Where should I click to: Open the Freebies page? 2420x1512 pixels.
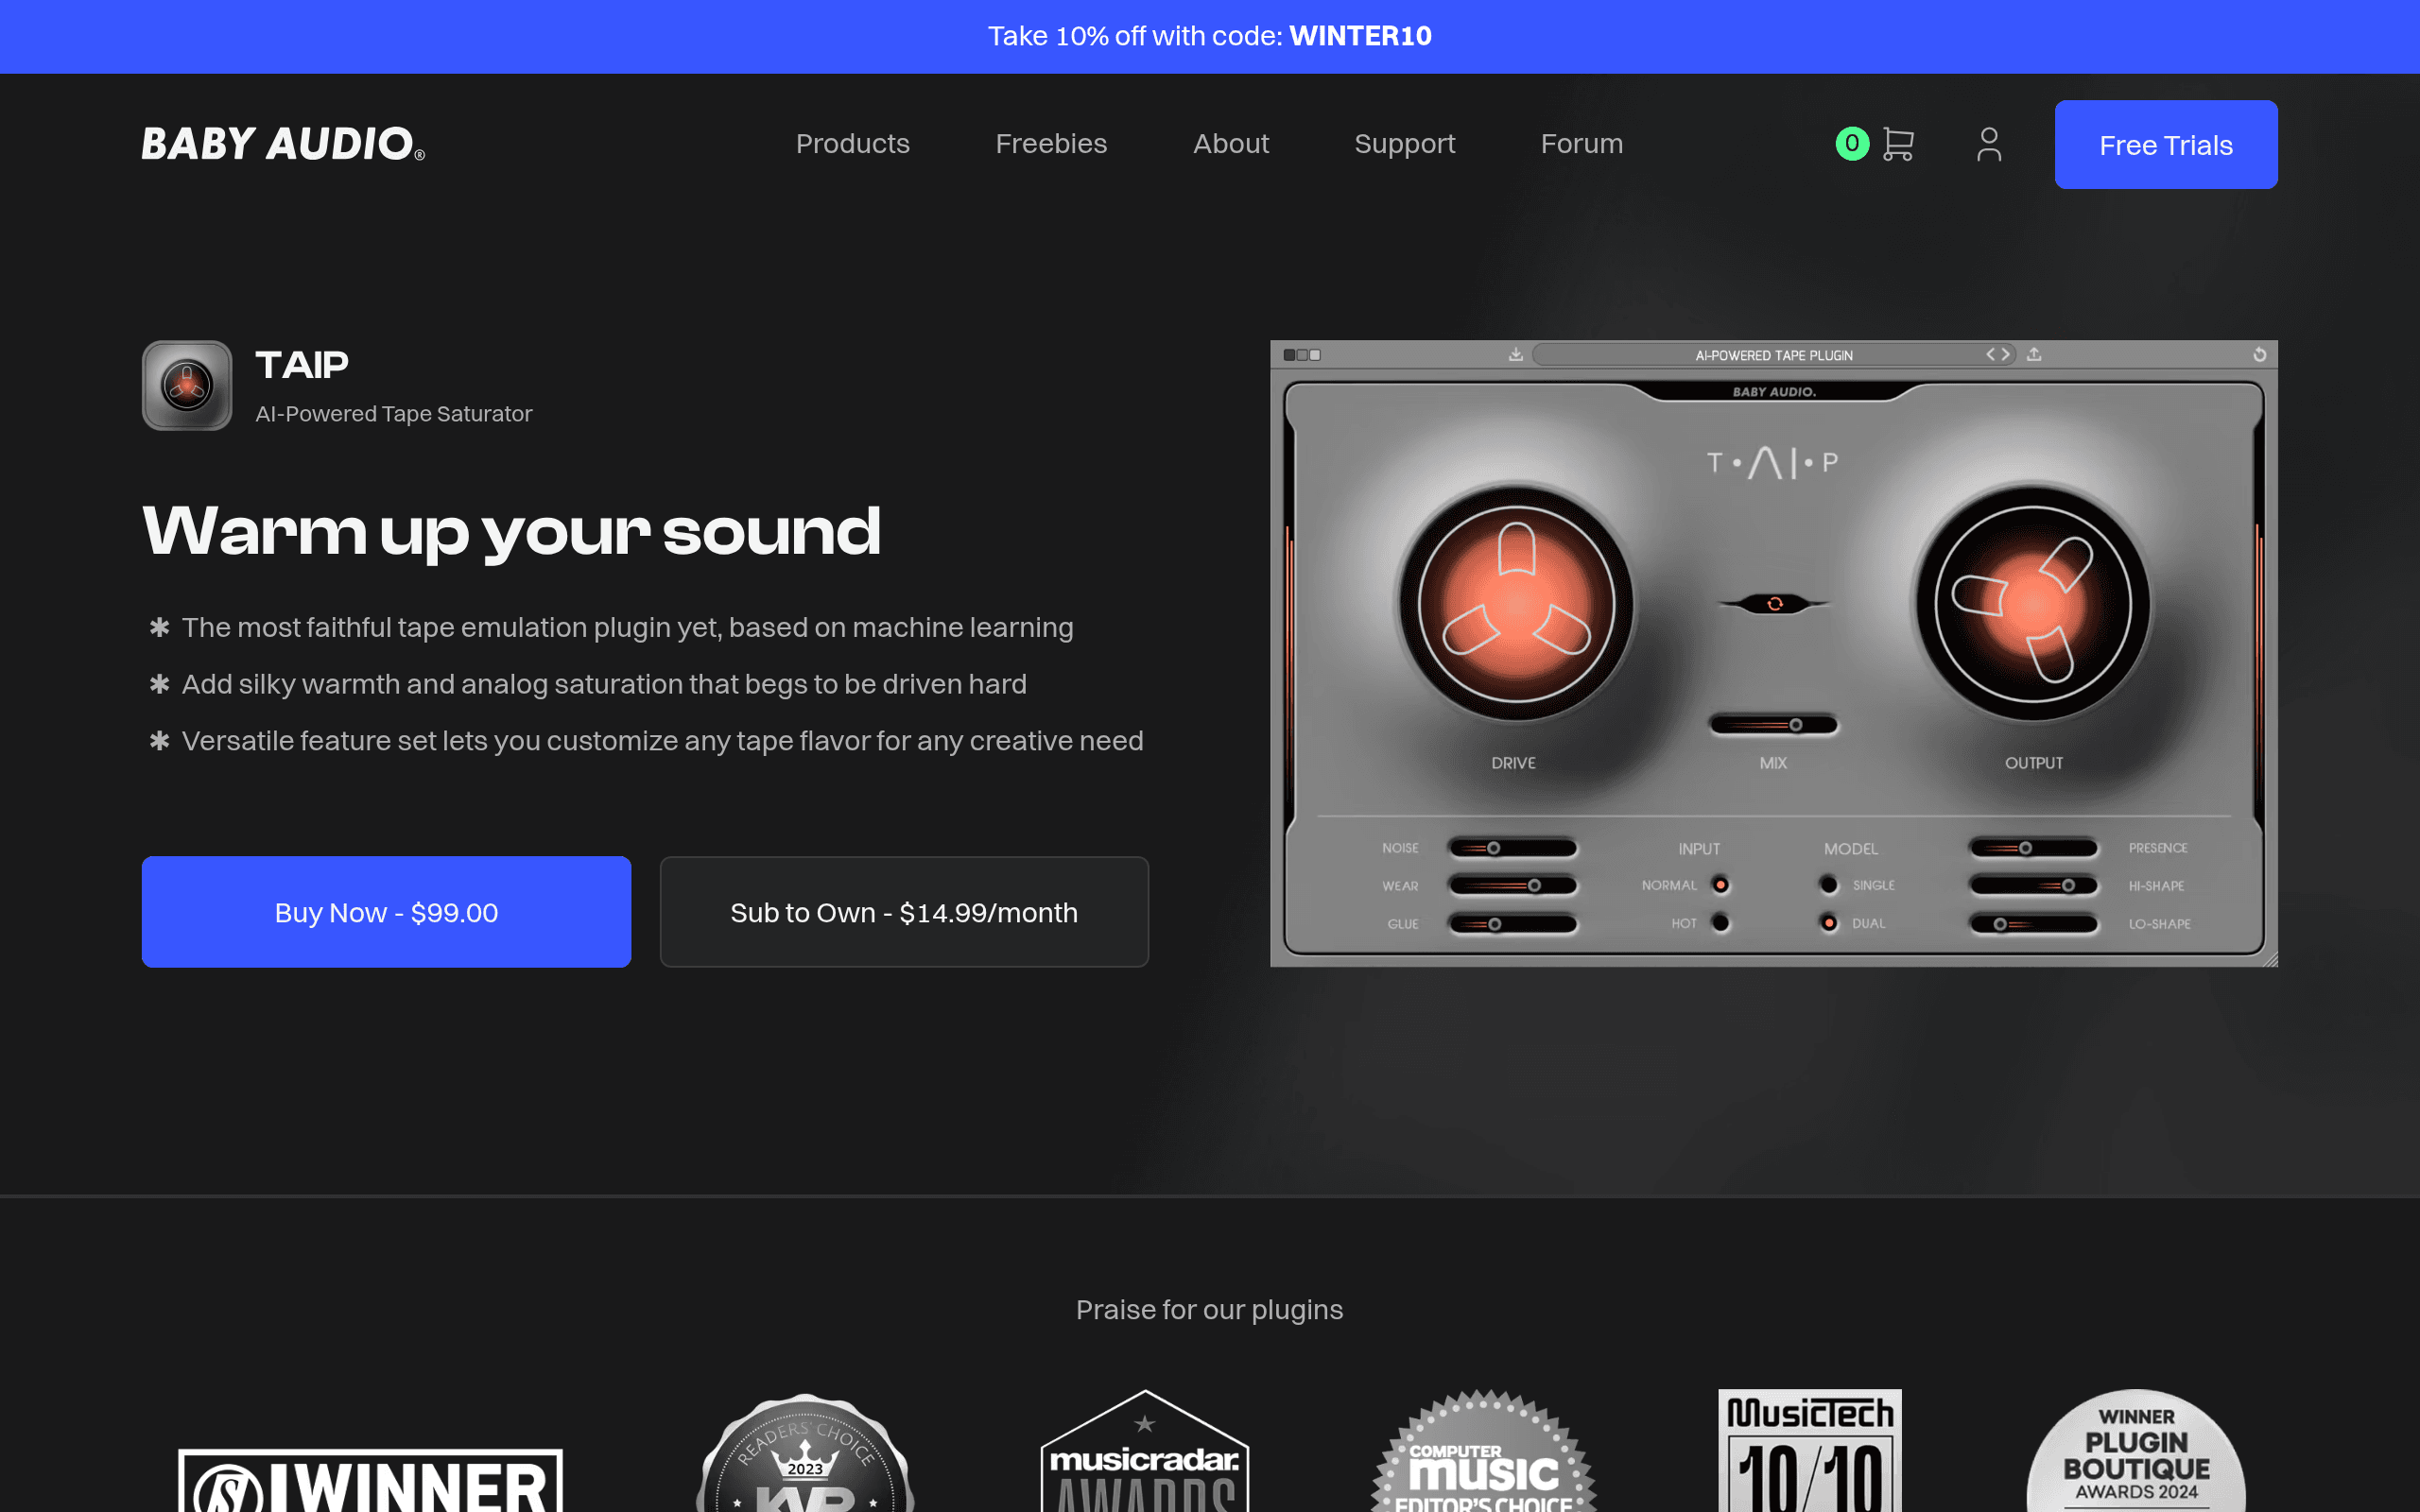pos(1051,144)
